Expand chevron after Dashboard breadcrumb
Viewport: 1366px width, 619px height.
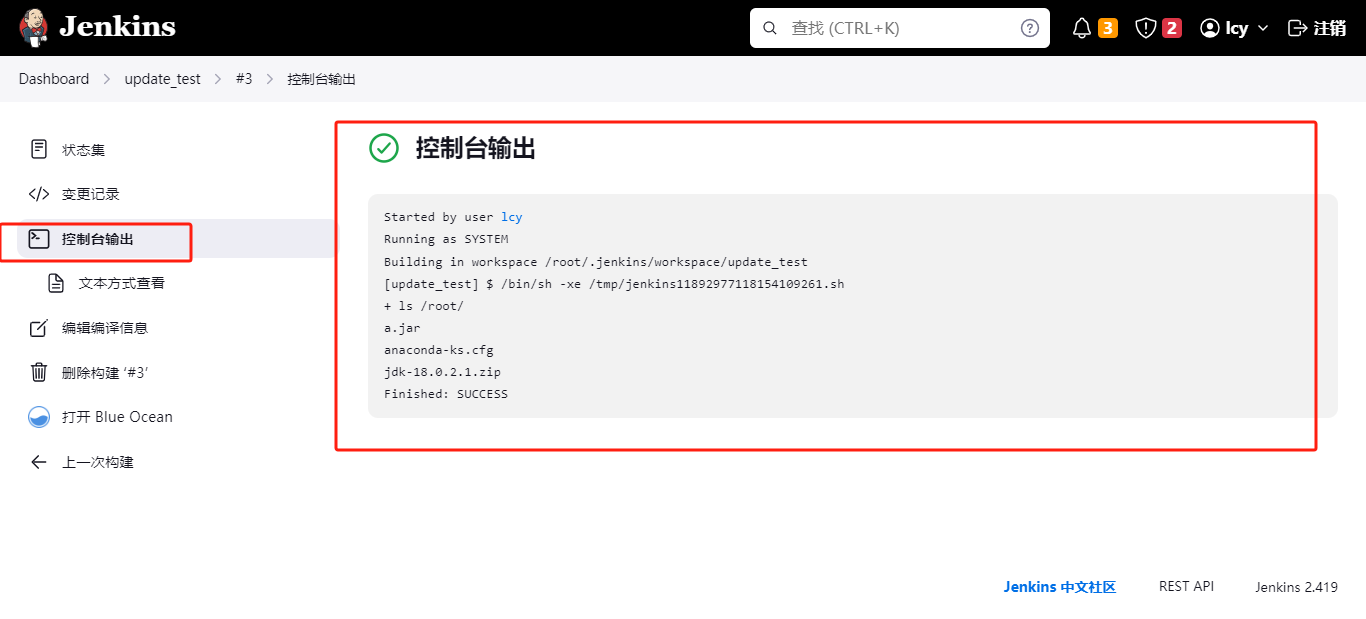[107, 79]
